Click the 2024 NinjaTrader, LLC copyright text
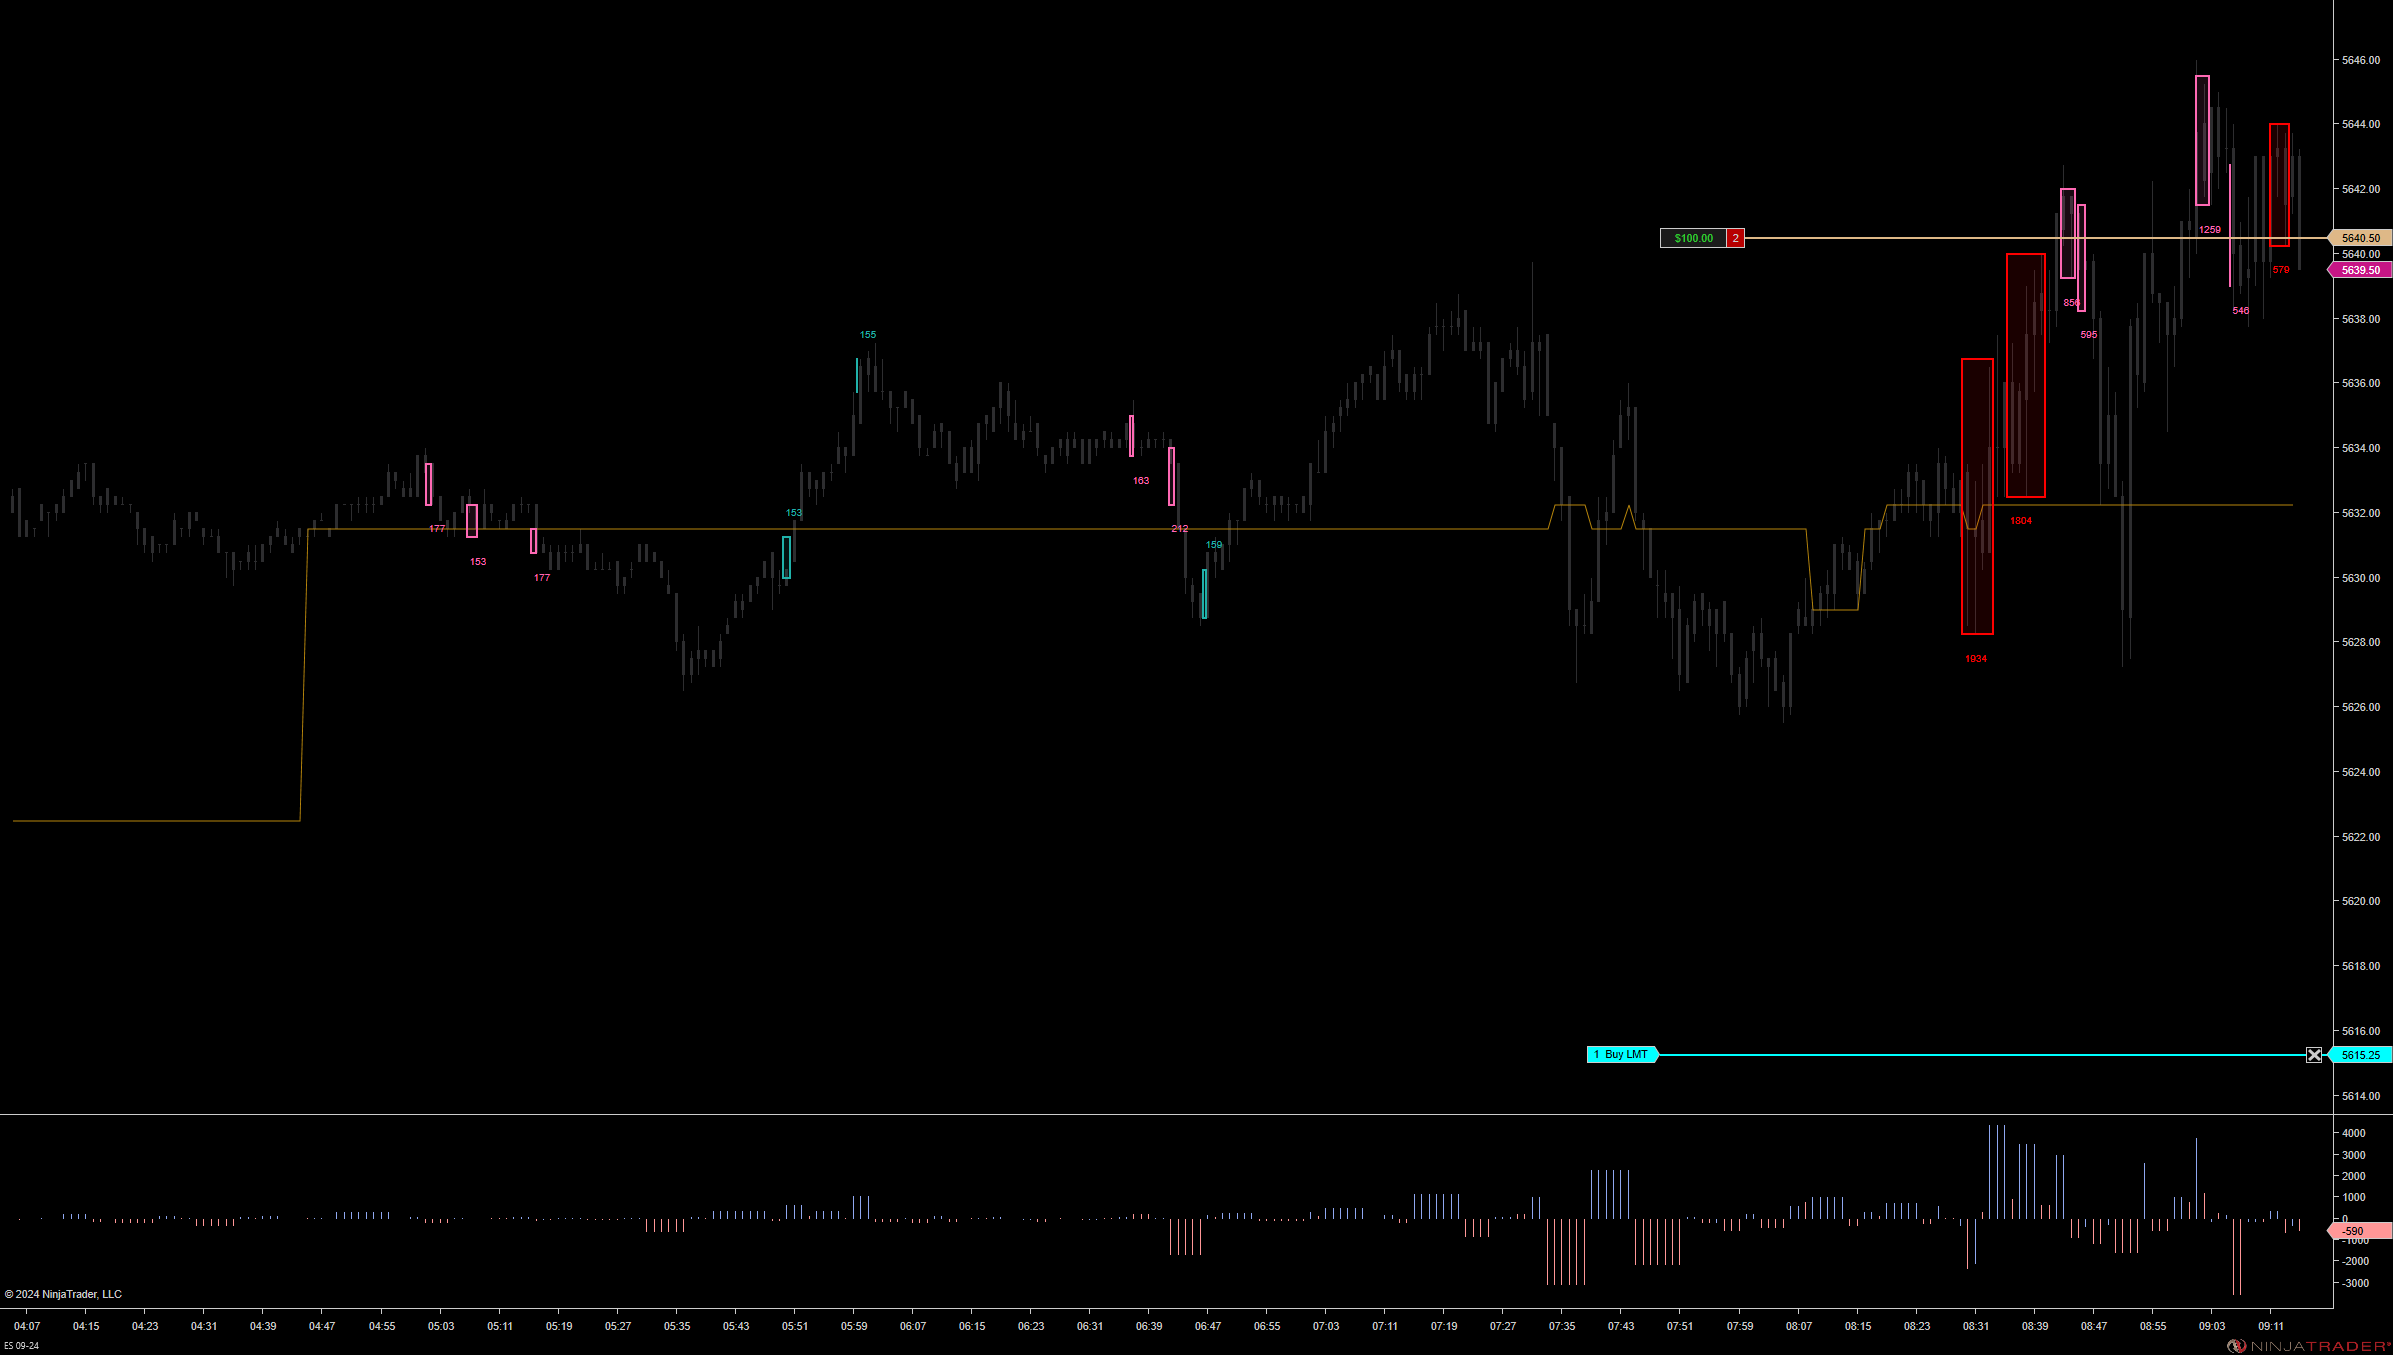The height and width of the screenshot is (1355, 2393). coord(64,1294)
